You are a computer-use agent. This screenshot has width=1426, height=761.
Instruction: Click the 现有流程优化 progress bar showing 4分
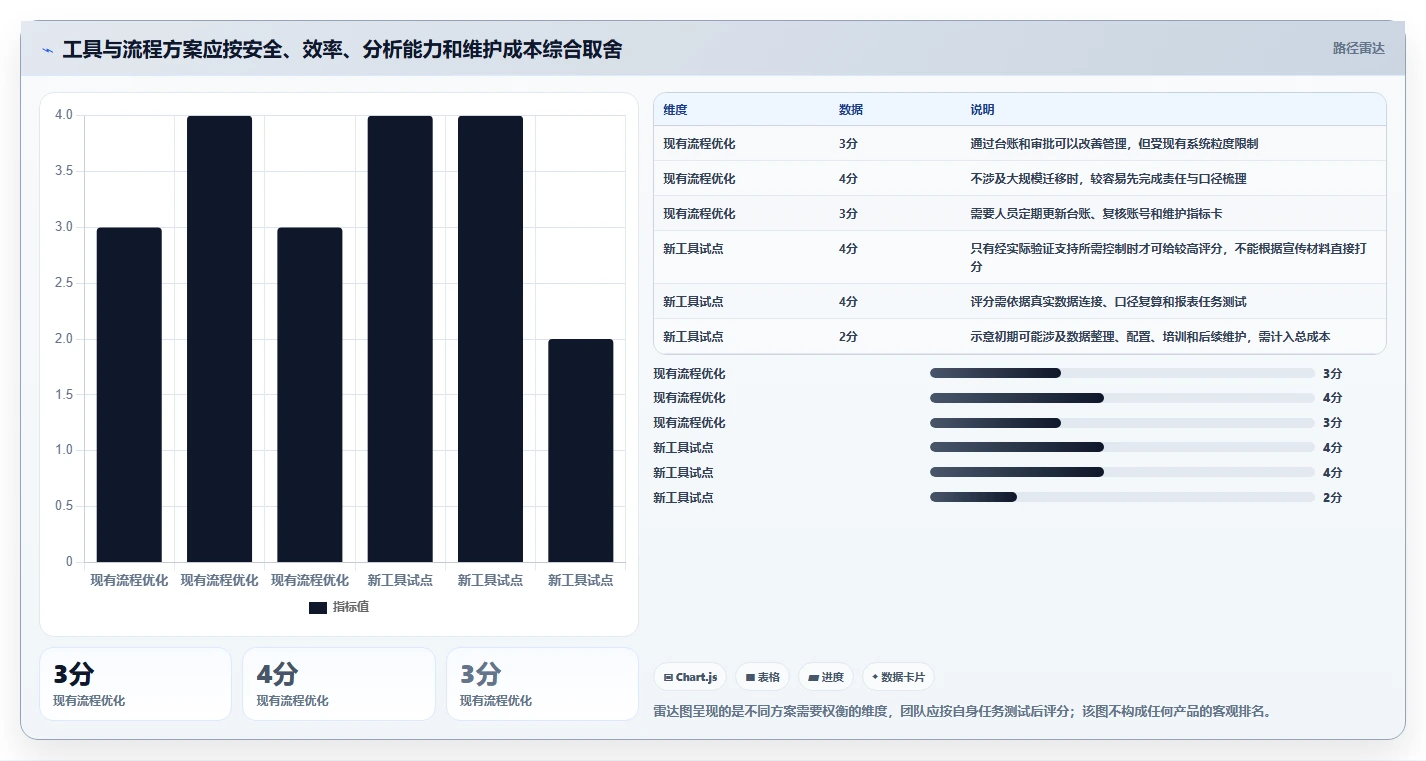[x=1122, y=398]
